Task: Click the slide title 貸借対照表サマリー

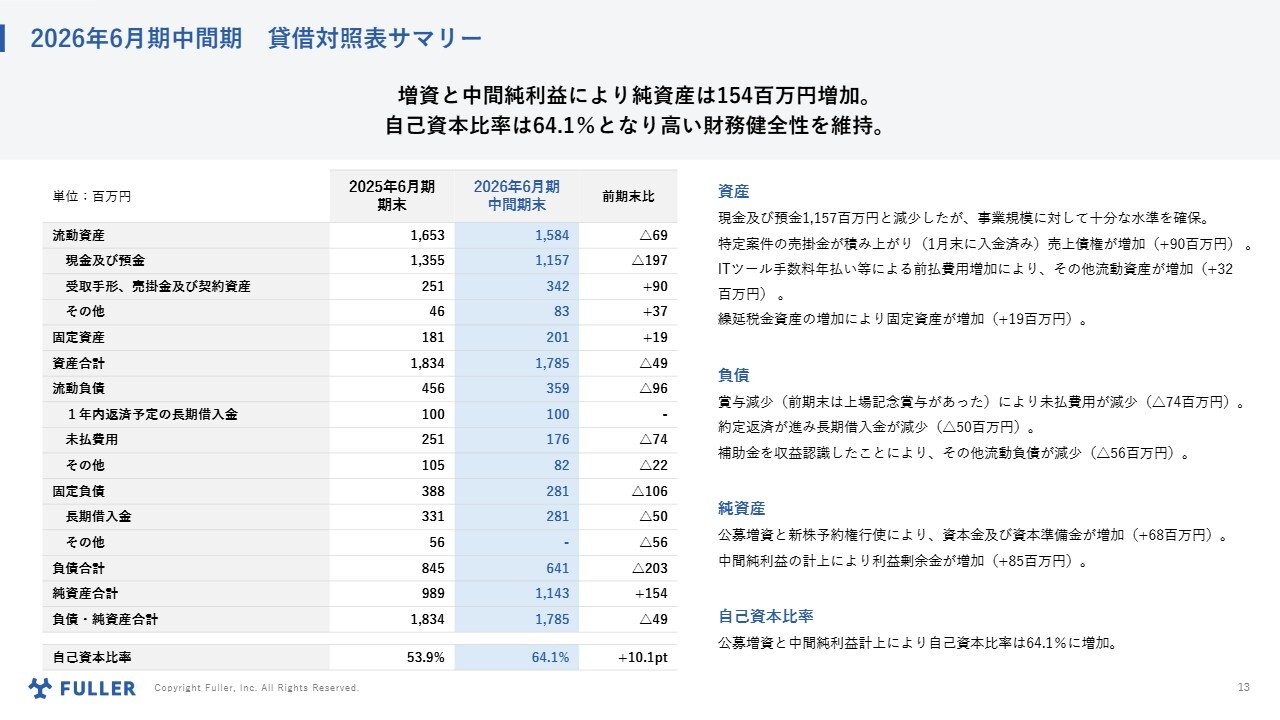Action: pos(256,38)
